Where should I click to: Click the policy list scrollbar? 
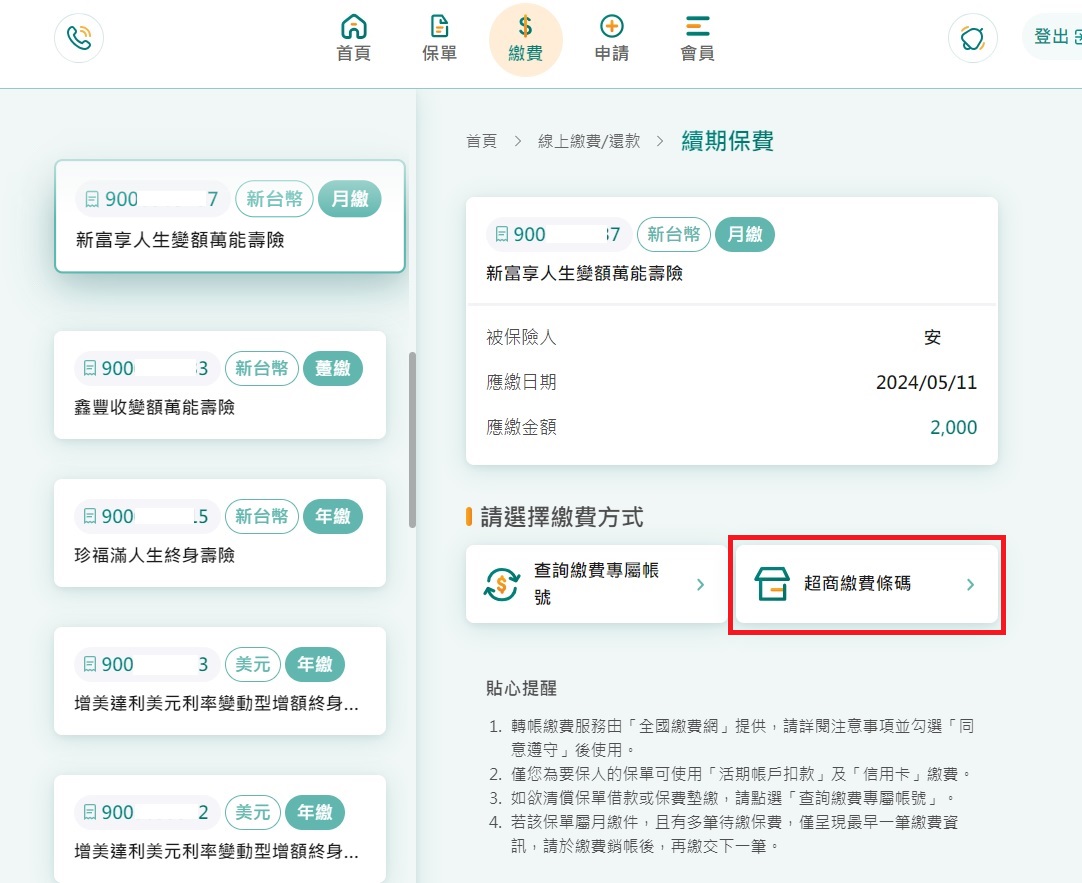coord(413,440)
